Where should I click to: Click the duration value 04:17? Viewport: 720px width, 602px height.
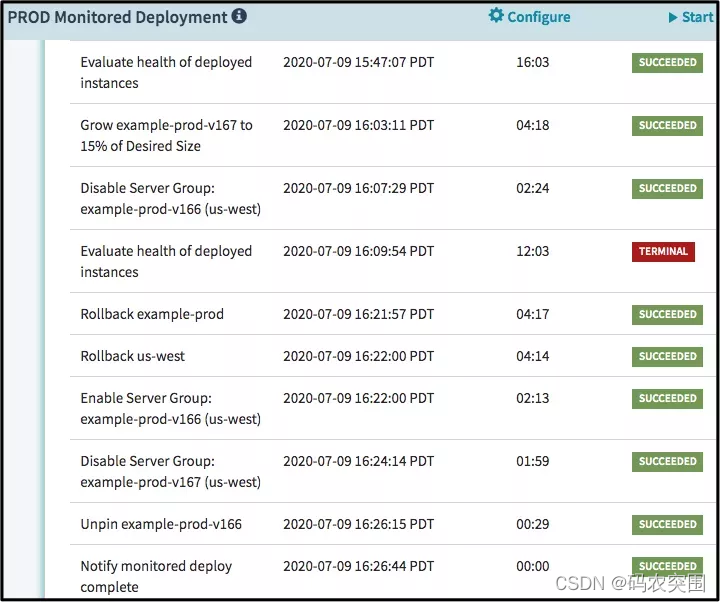coord(533,314)
